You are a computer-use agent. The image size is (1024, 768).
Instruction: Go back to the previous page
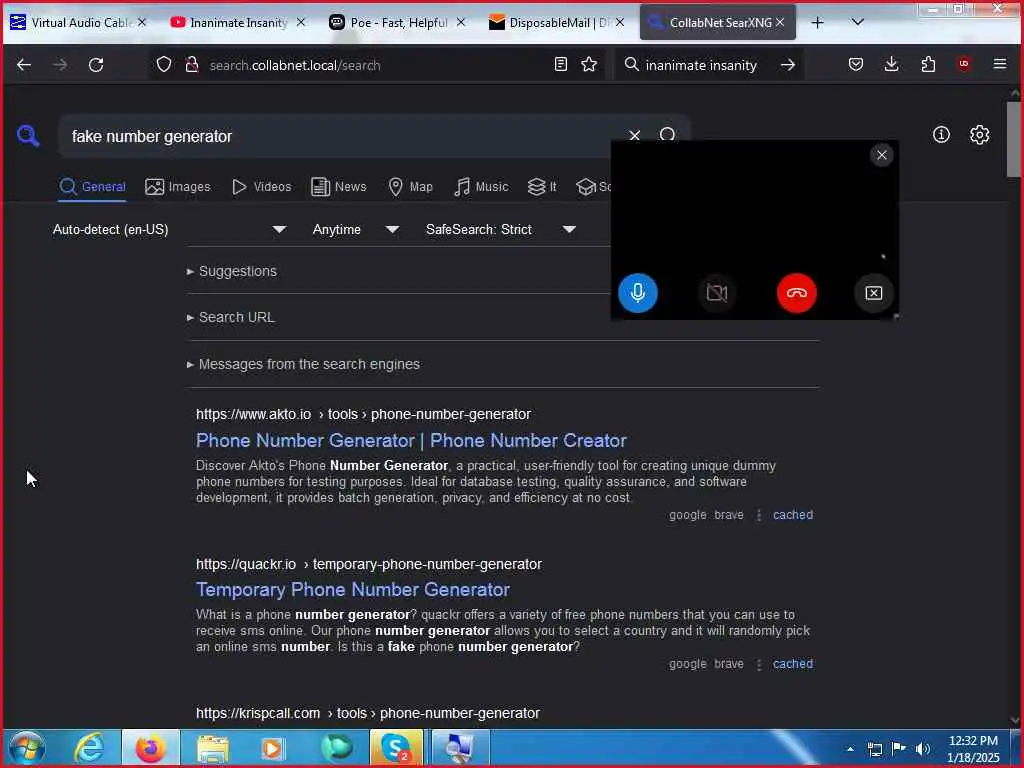[24, 65]
